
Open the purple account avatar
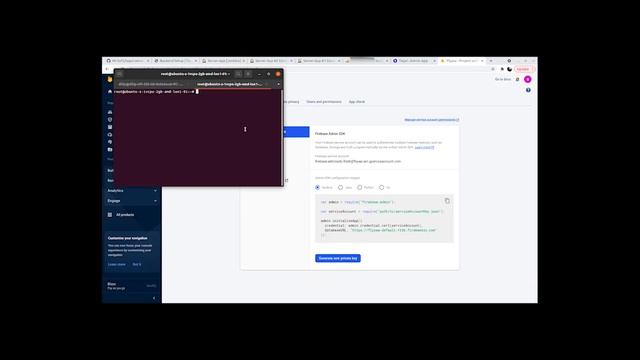click(528, 79)
